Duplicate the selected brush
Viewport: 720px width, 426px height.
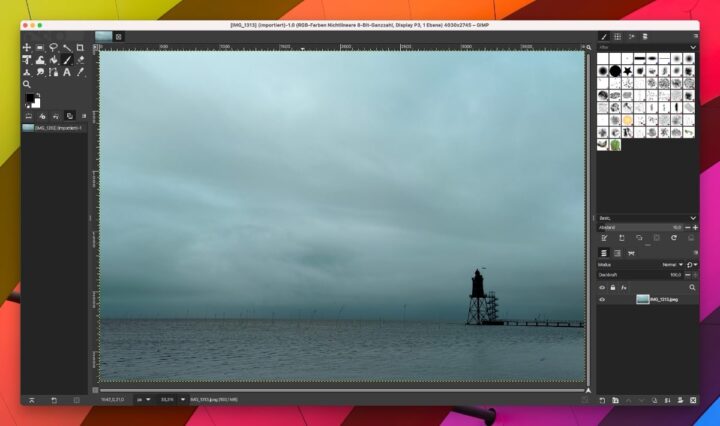pyautogui.click(x=639, y=238)
